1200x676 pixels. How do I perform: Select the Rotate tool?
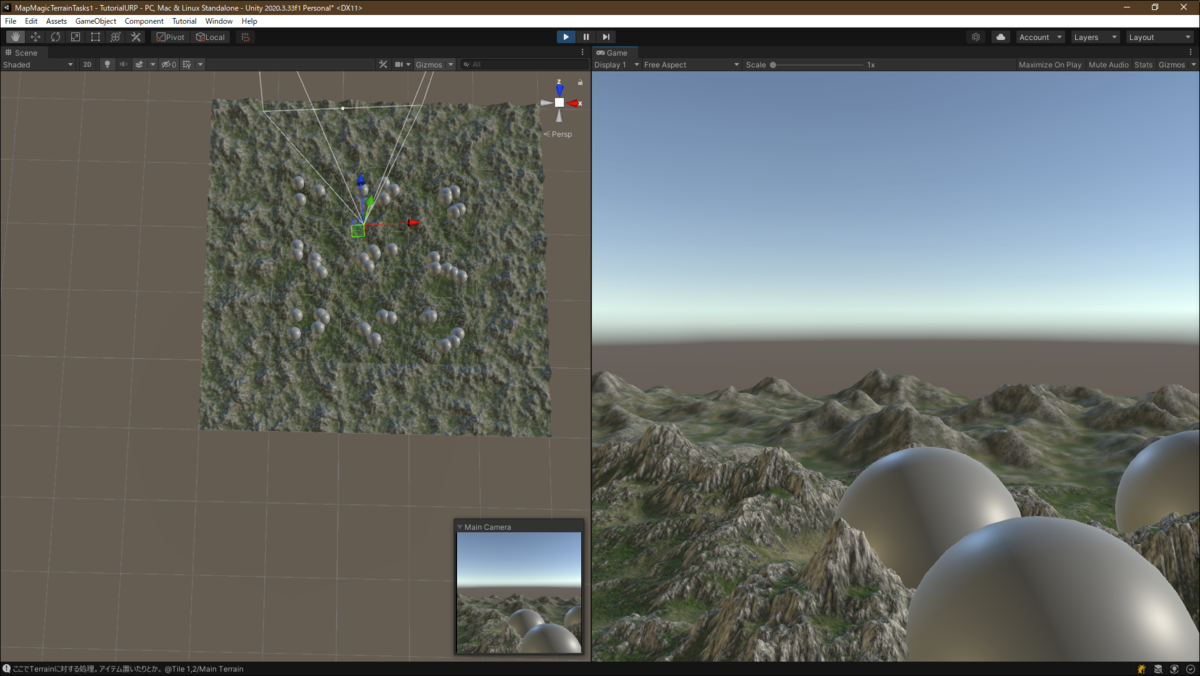(55, 37)
